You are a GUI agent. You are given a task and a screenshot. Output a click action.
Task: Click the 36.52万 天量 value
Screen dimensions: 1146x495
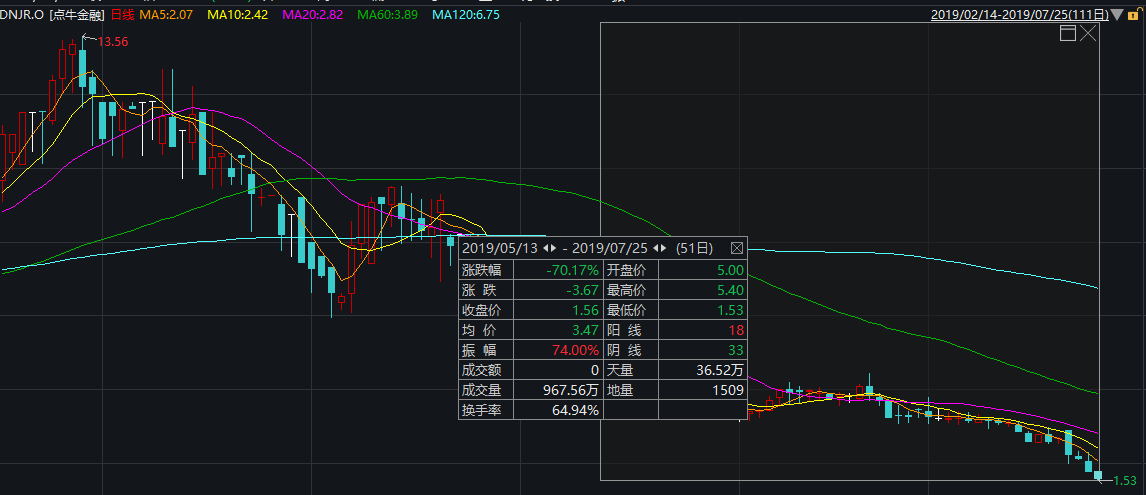[720, 370]
